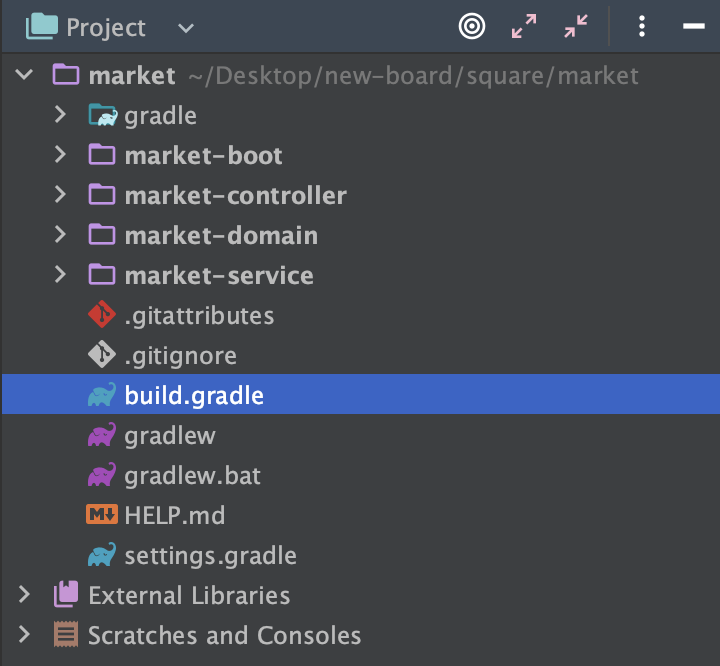Click the market root folder icon

[66, 74]
